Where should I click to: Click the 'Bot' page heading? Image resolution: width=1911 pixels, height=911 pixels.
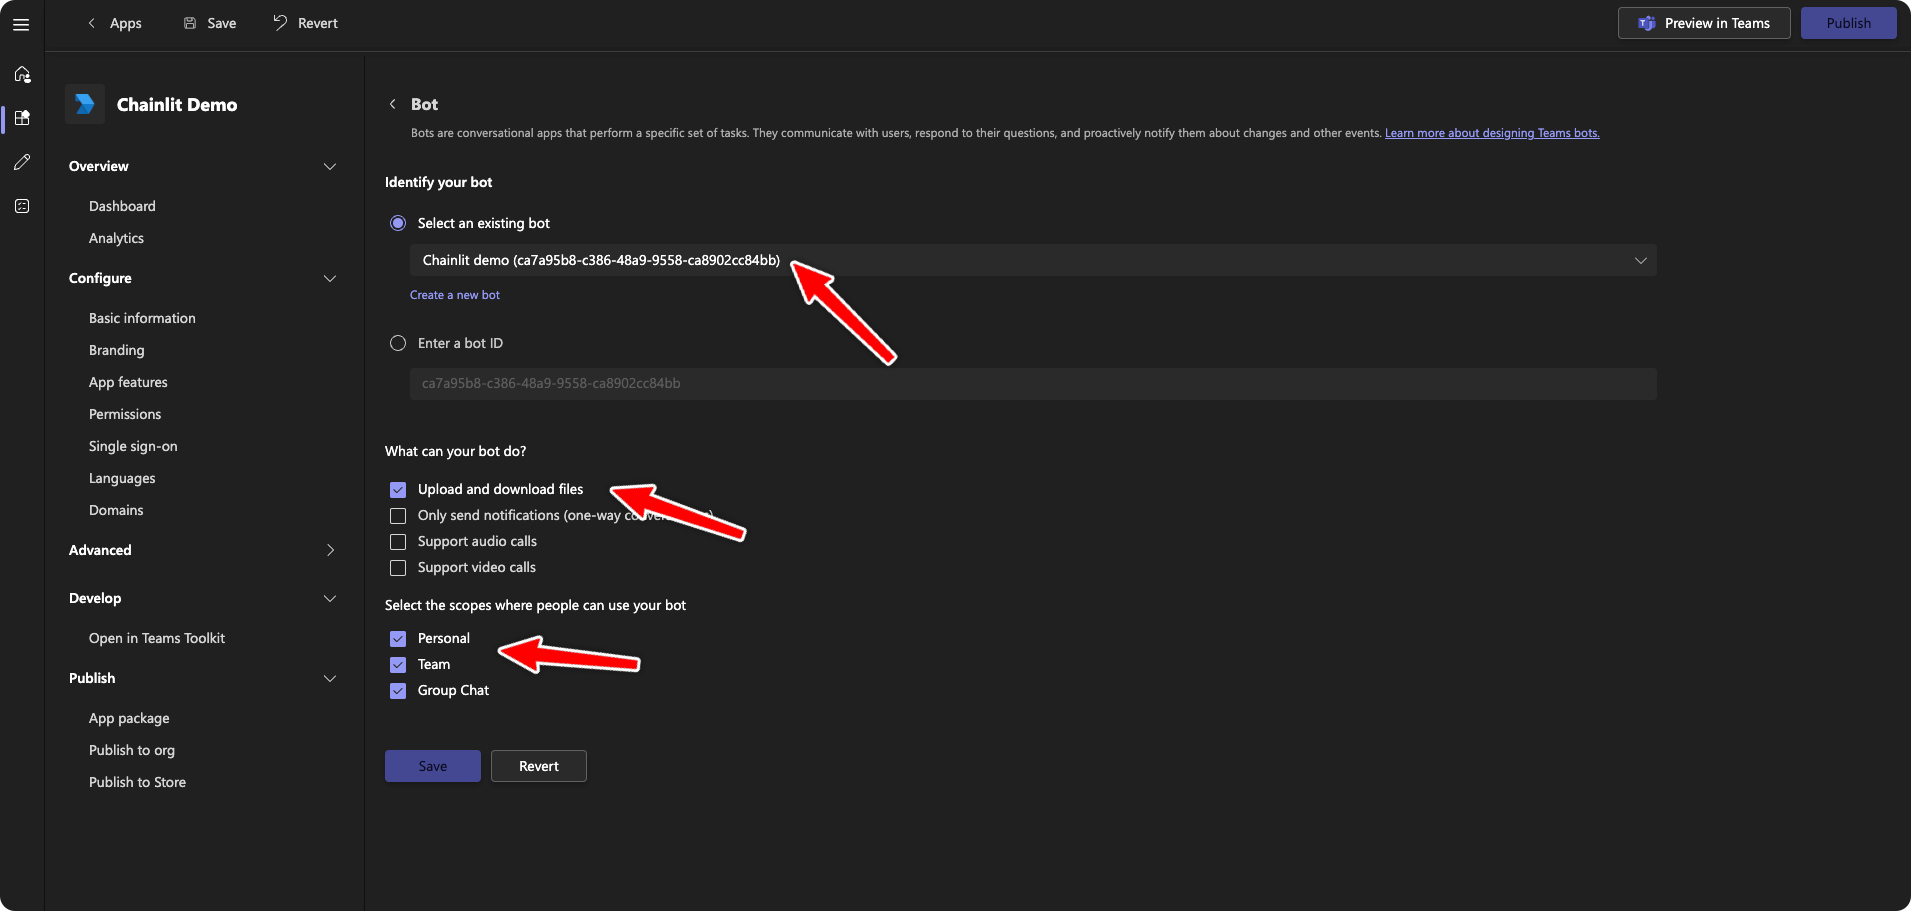point(424,104)
